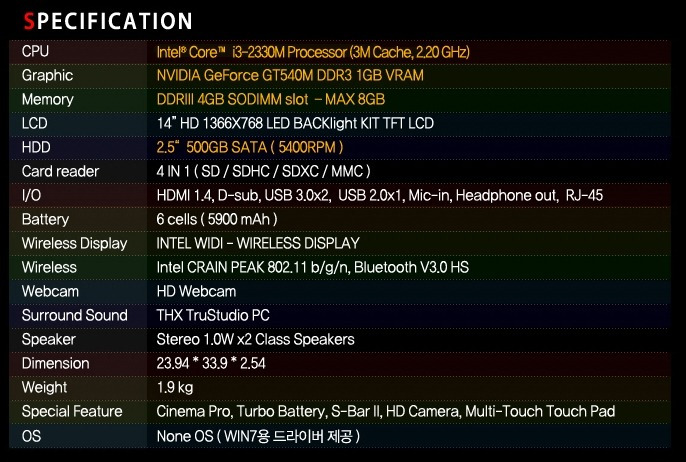Click NVIDIA GeForce GT540M DDR3 1GB VRAM

pyautogui.click(x=290, y=75)
